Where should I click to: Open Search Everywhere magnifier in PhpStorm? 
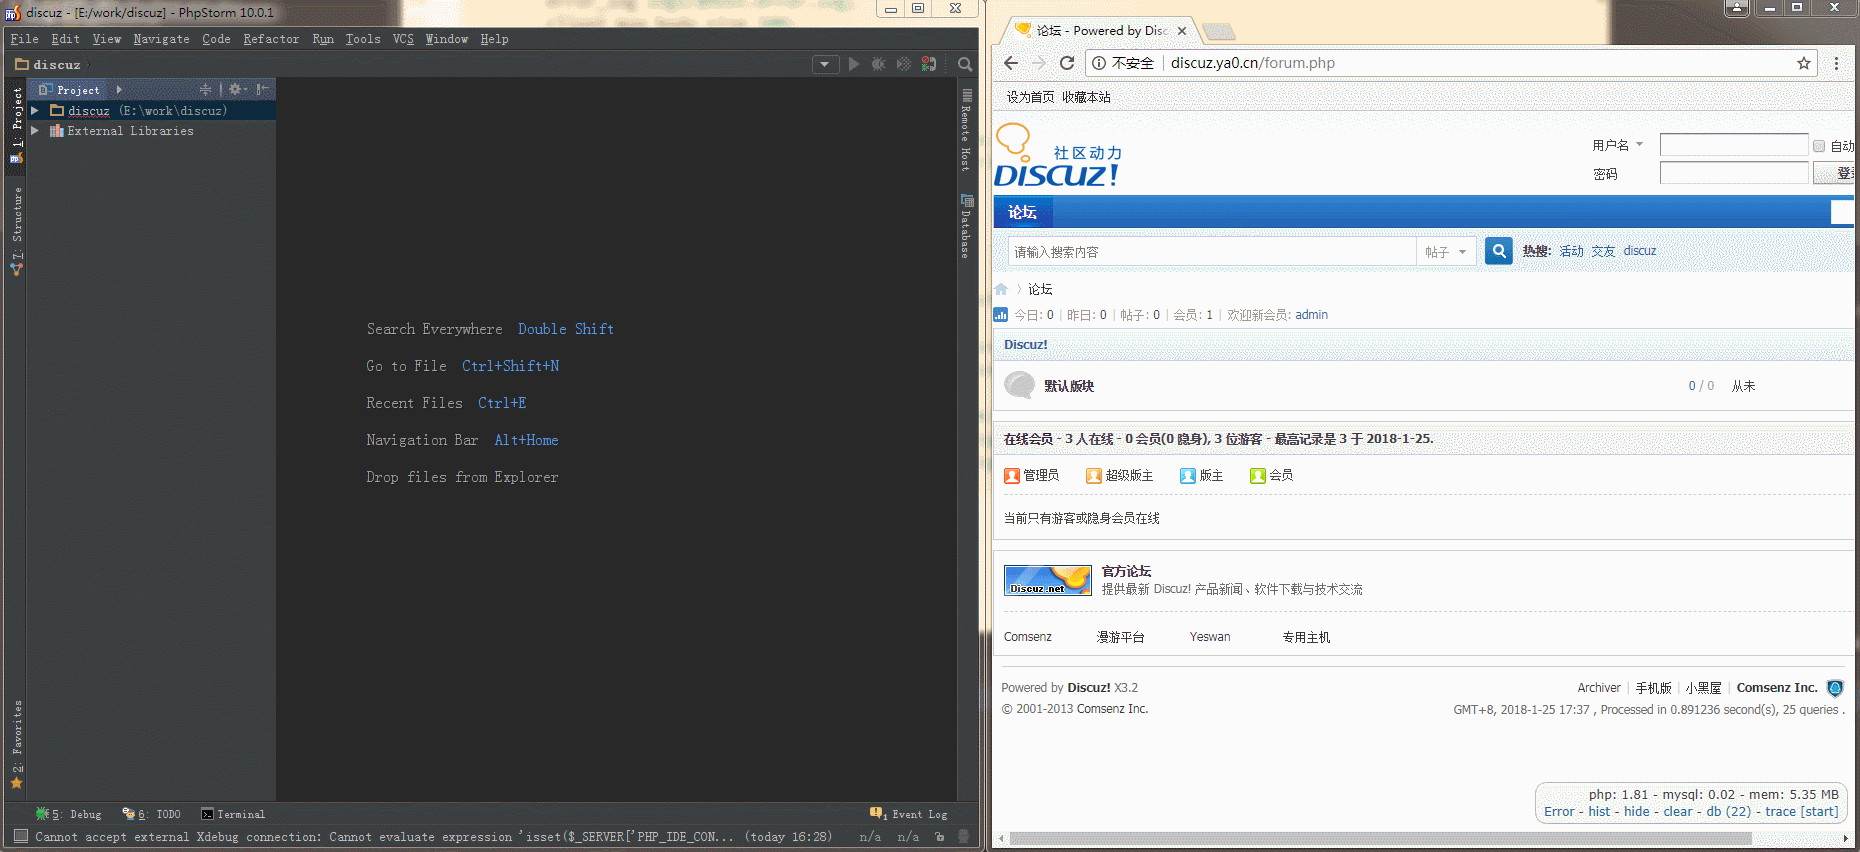pyautogui.click(x=965, y=64)
